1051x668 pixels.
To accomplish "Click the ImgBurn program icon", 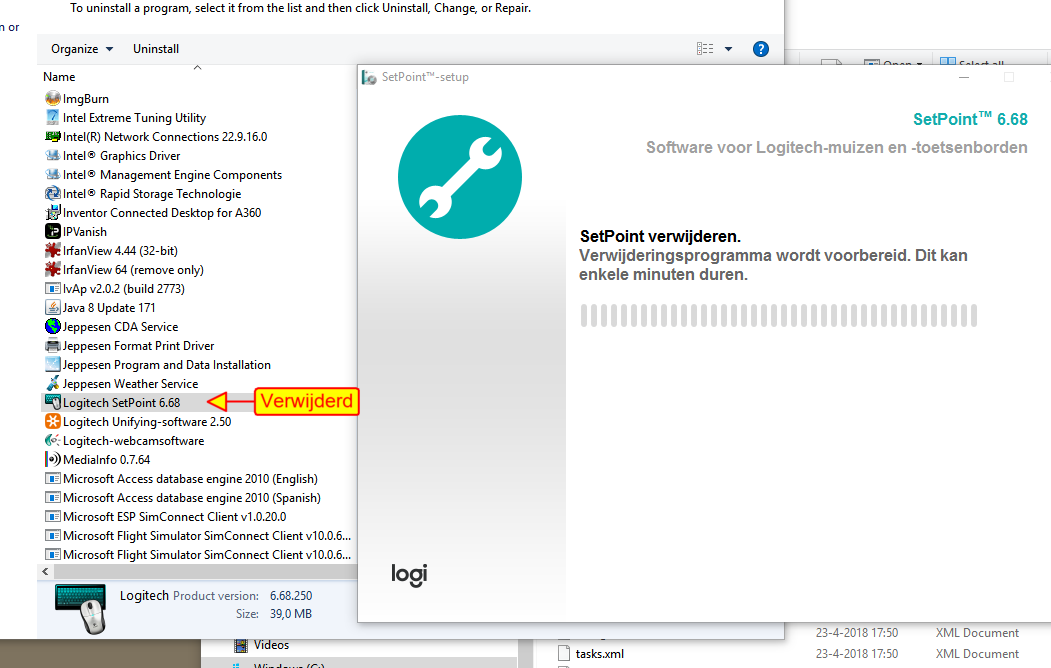I will click(52, 98).
